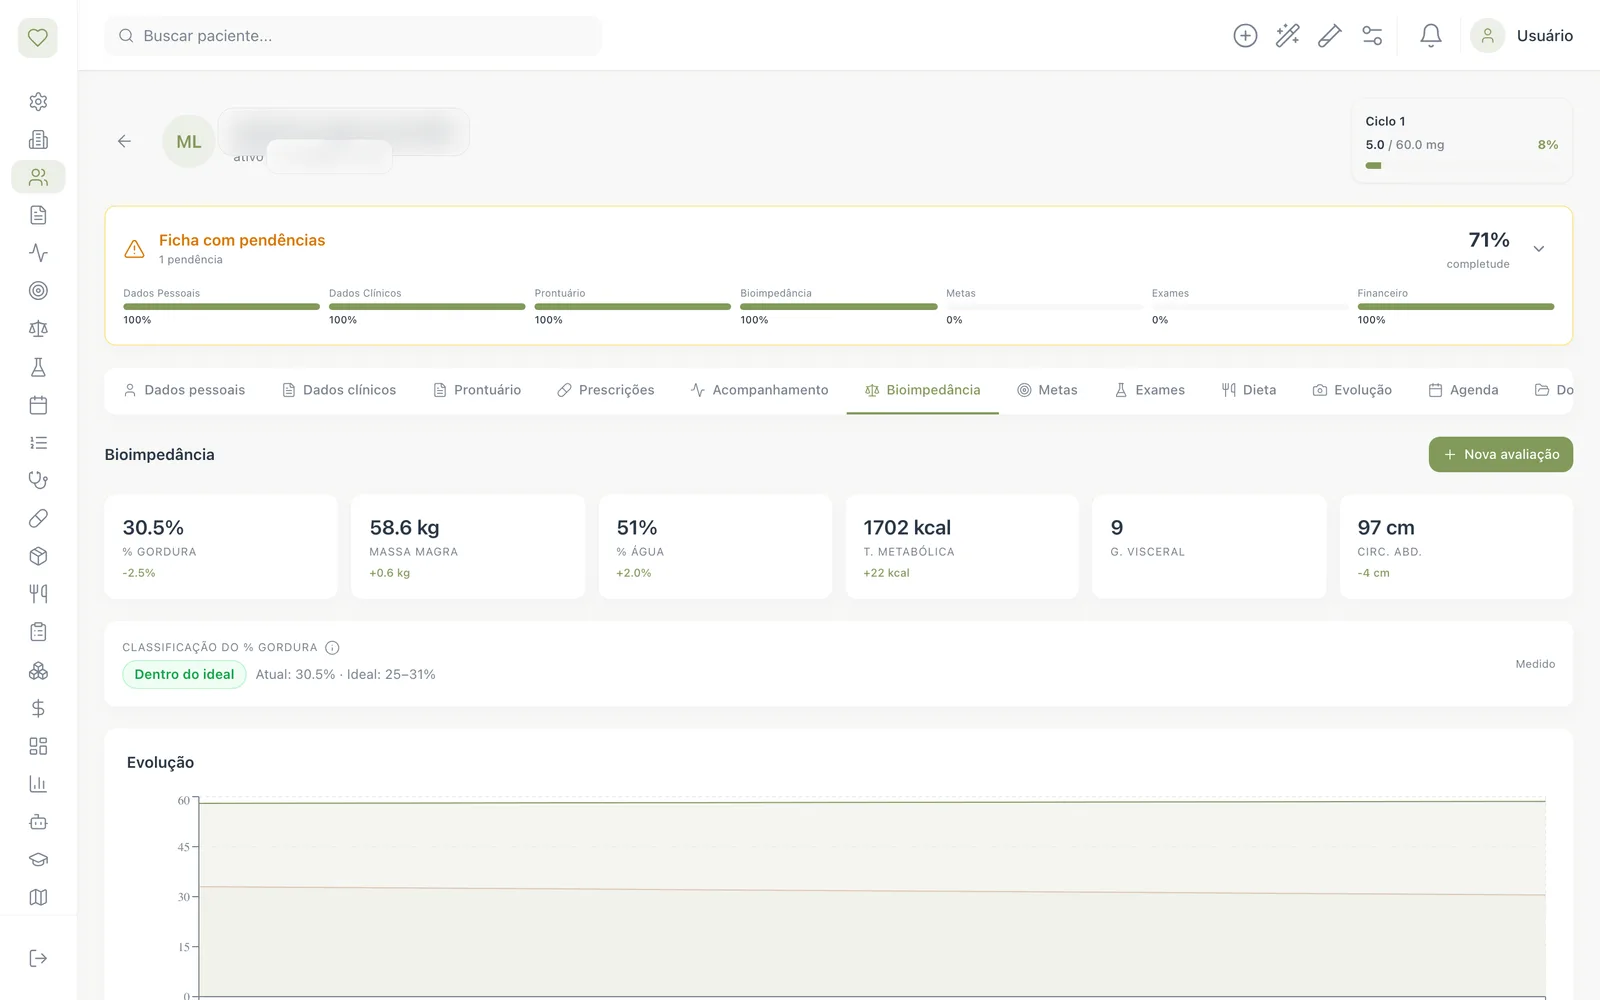This screenshot has height=1000, width=1600.
Task: Click the Ciclo 1 dosage progress bar
Action: click(x=1461, y=166)
